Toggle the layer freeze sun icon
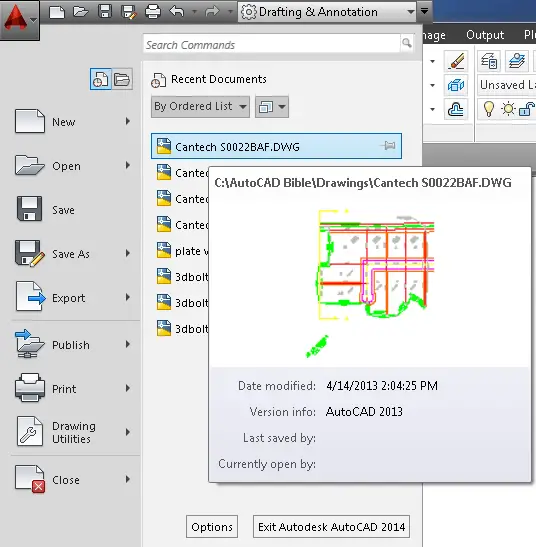 click(508, 109)
